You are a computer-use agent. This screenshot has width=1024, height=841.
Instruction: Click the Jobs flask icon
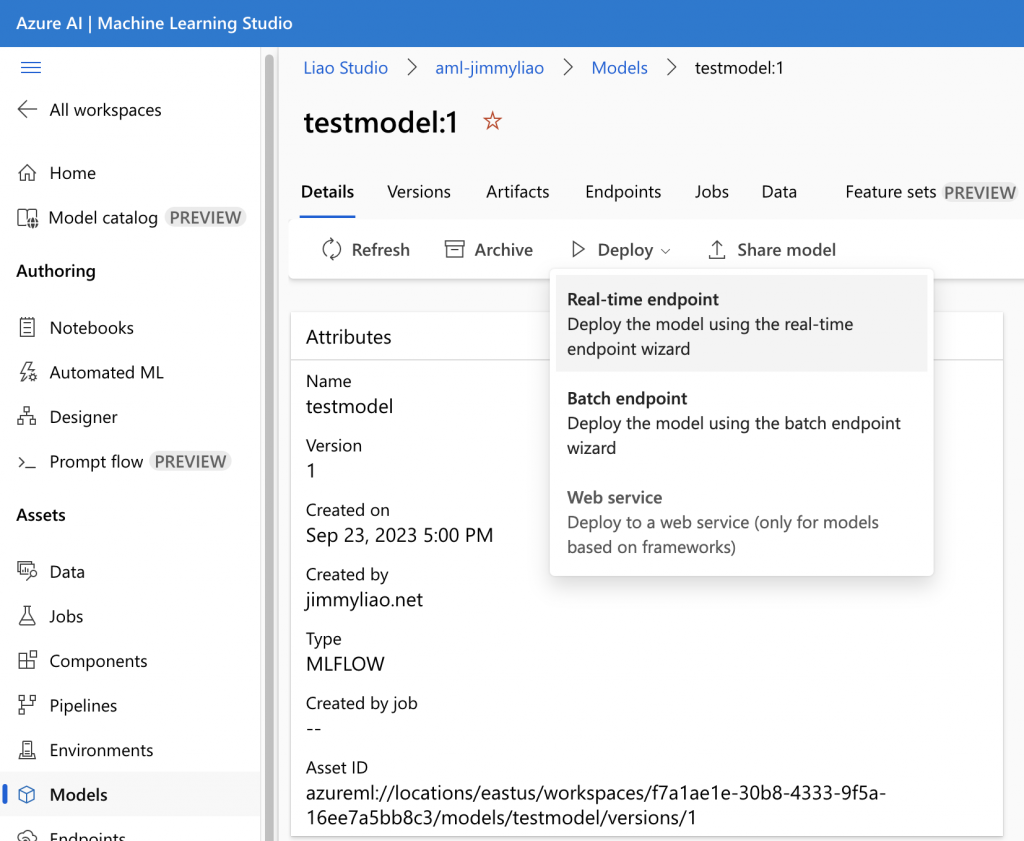pyautogui.click(x=27, y=616)
